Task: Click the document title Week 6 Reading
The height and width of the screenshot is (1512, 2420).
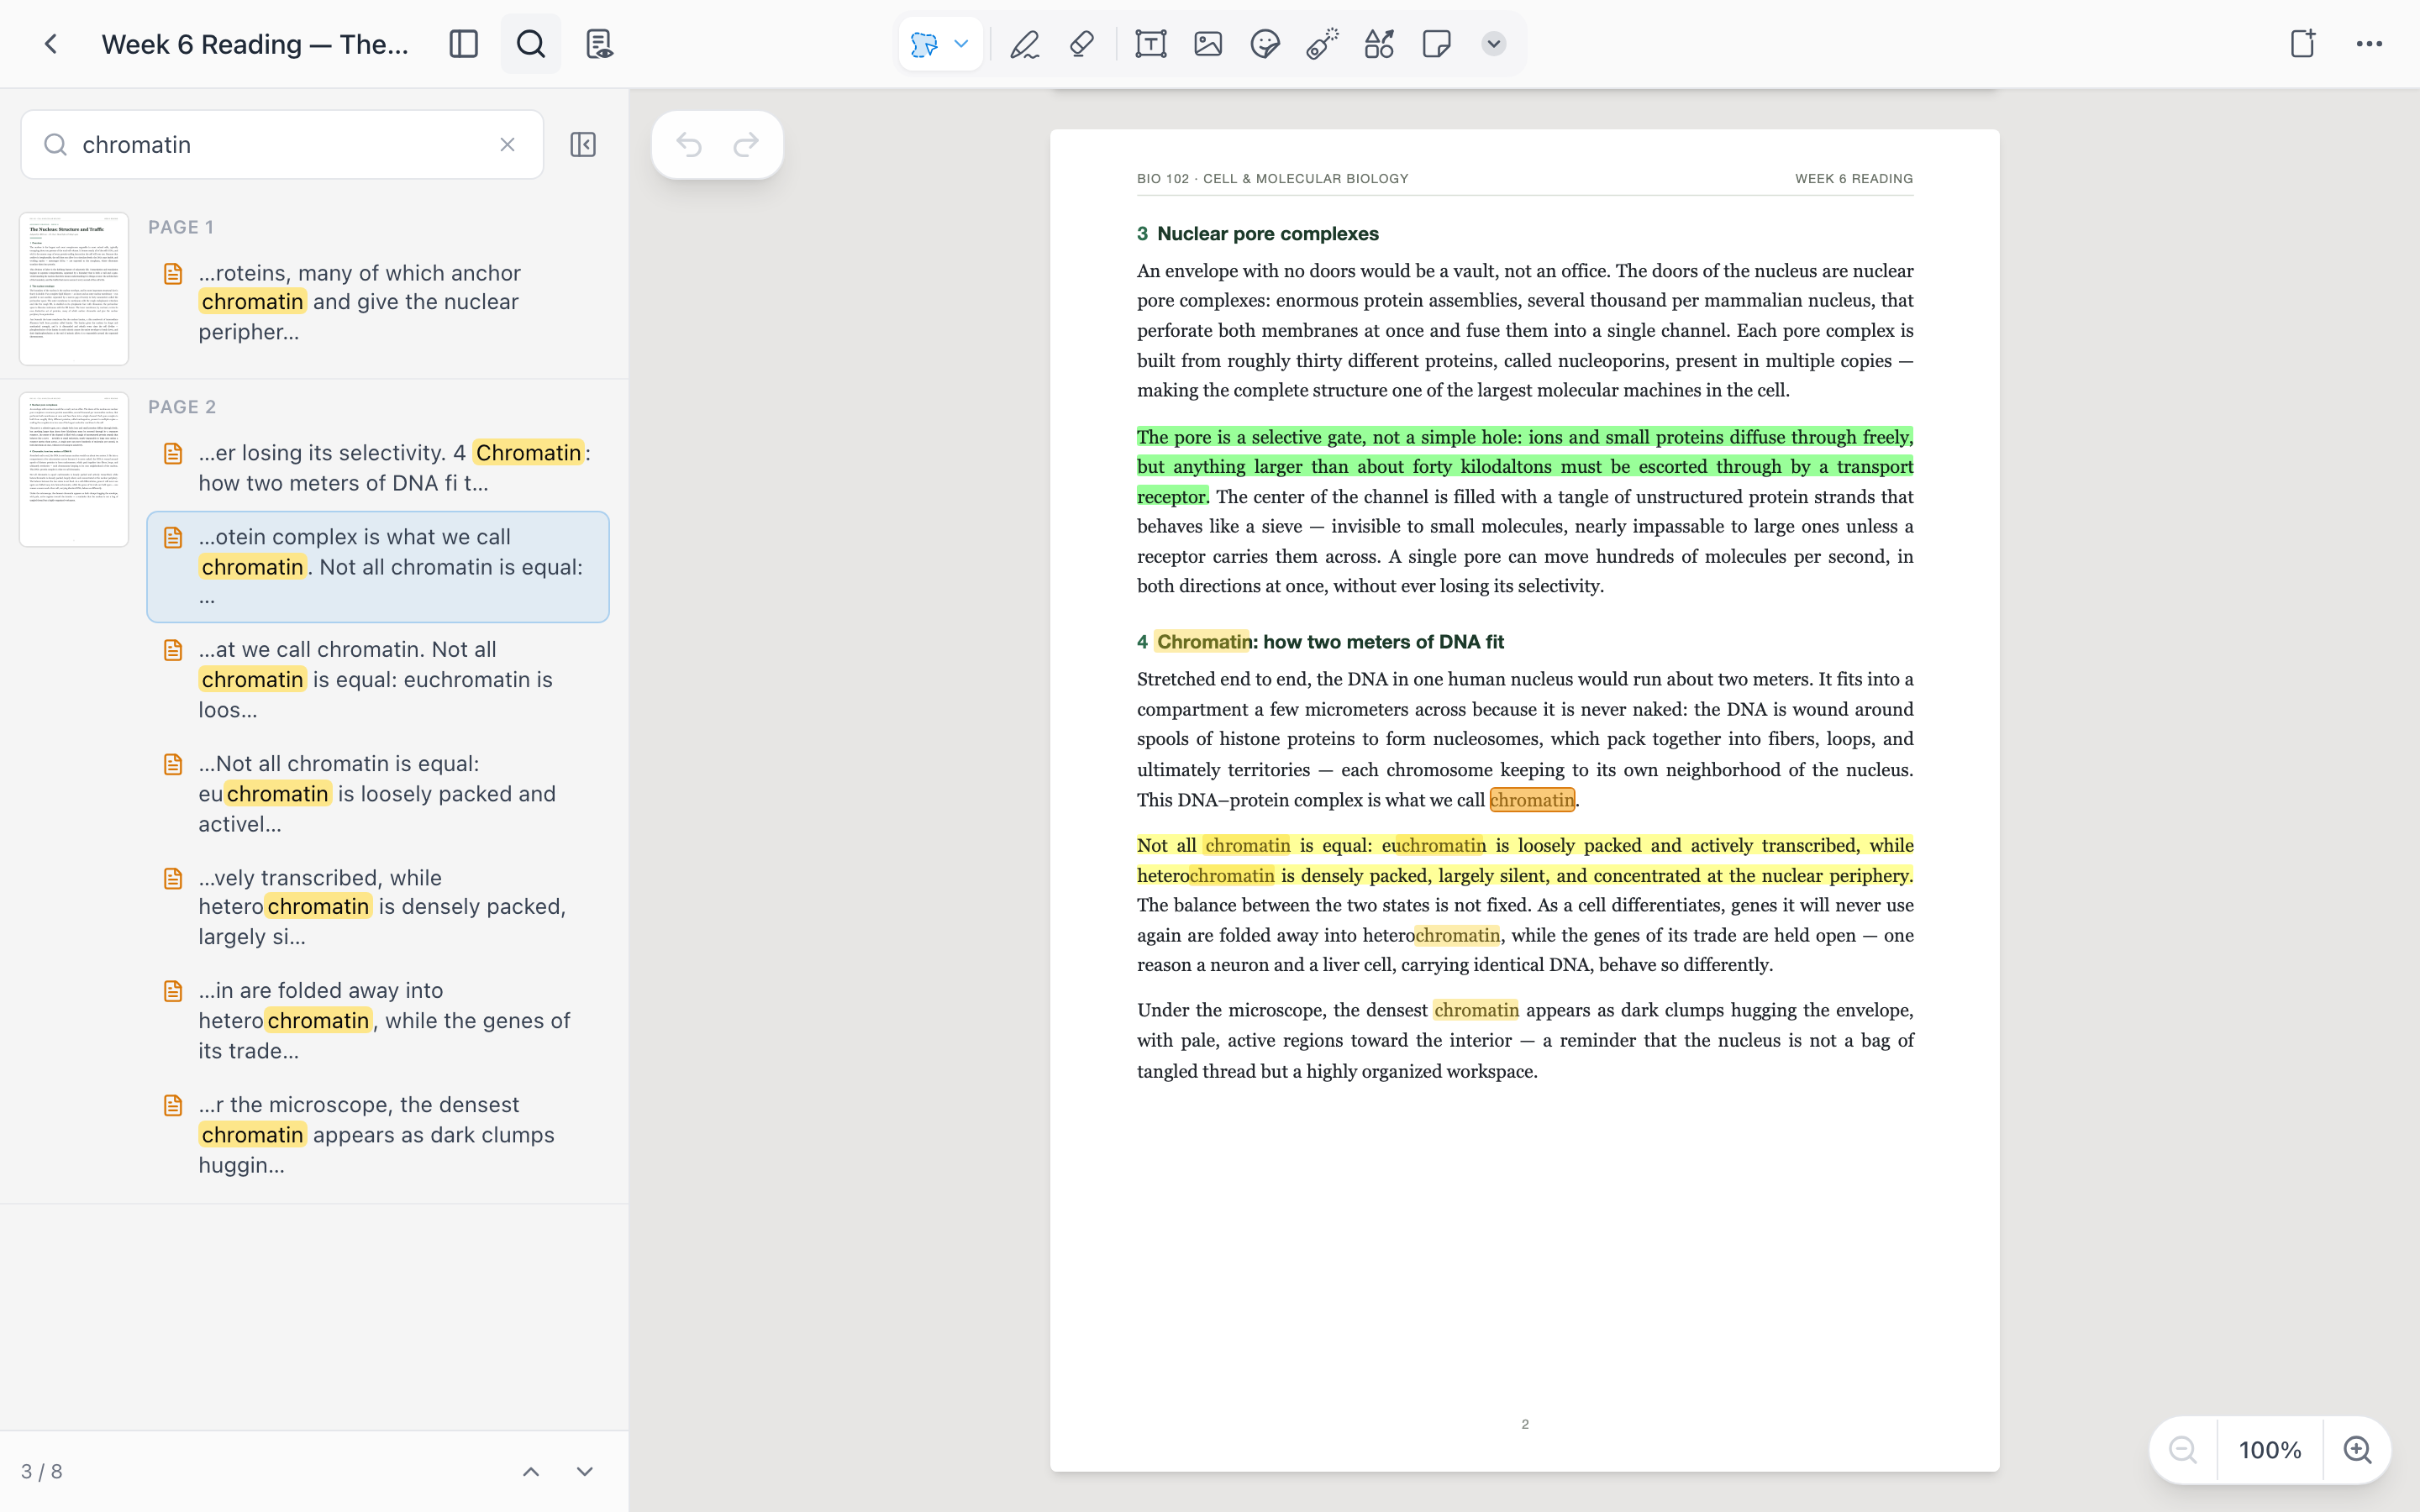Action: click(255, 44)
